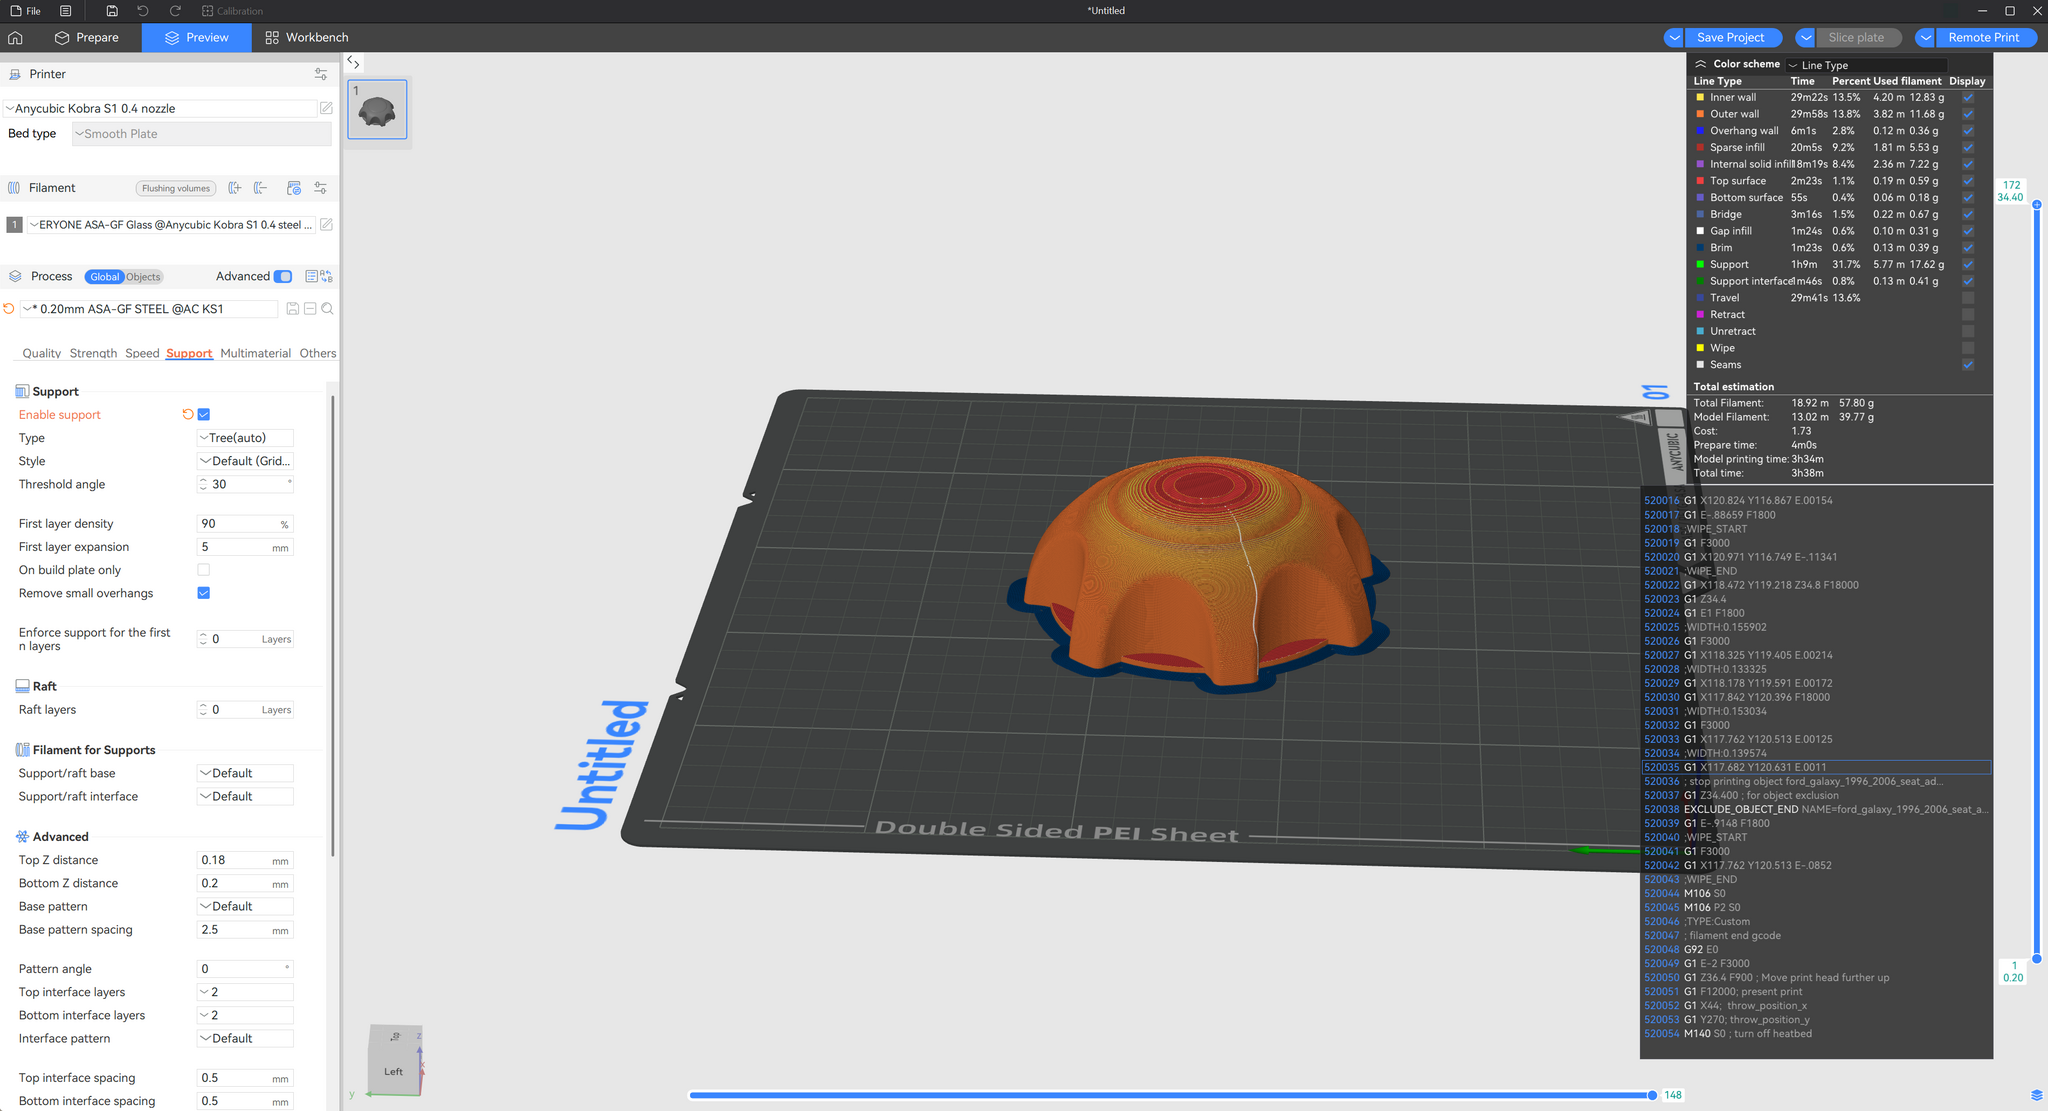Click the undo icon in title bar
The width and height of the screenshot is (2048, 1111).
(x=143, y=11)
